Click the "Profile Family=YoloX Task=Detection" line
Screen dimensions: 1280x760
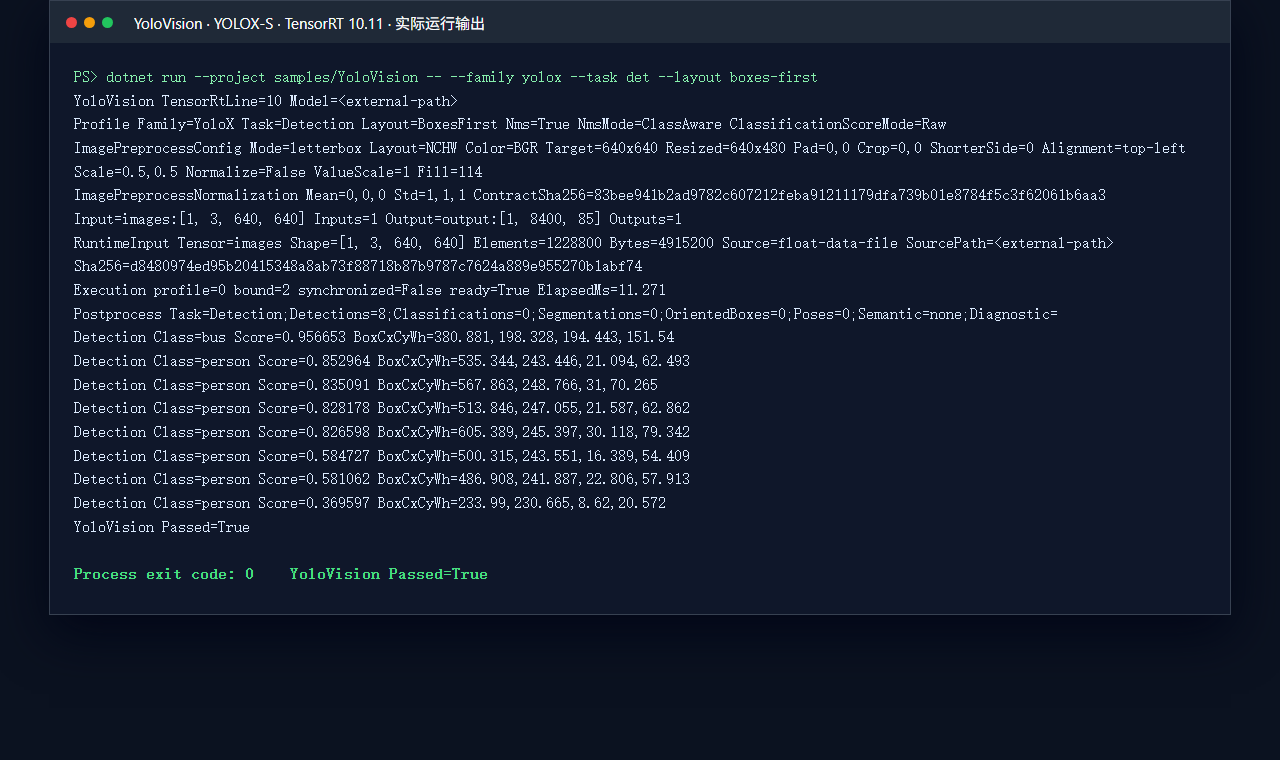(510, 124)
